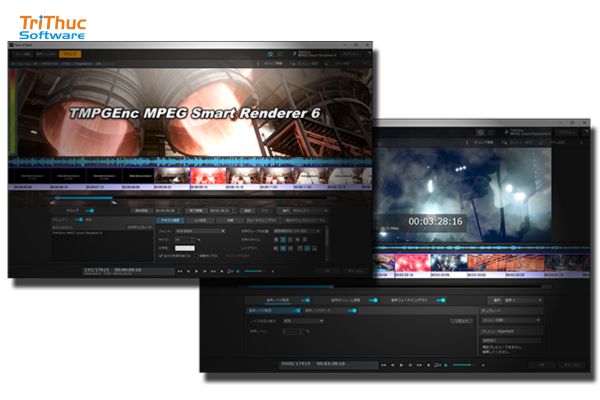Click scrollbar beside the text alignment icon rows
Viewport: 600px width, 400px height.
pyautogui.click(x=326, y=243)
